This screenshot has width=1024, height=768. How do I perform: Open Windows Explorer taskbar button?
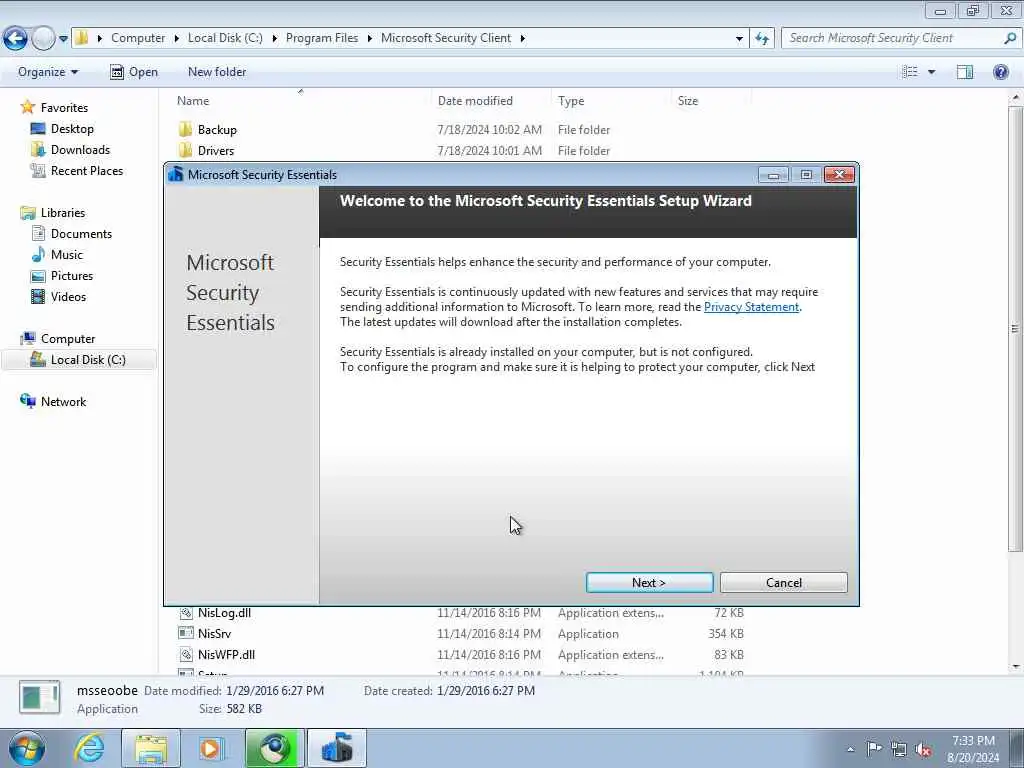tap(151, 748)
